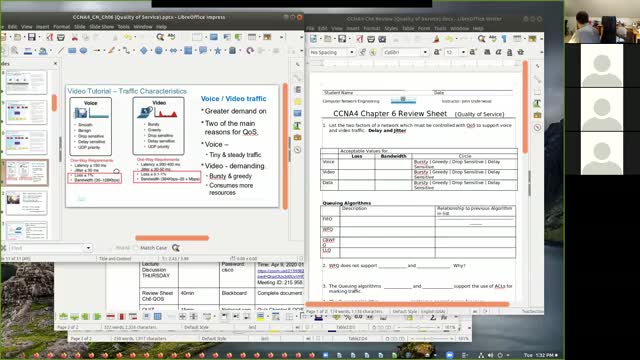The width and height of the screenshot is (640, 360).
Task: Choose the Callout shapes tool
Action: tap(203, 51)
